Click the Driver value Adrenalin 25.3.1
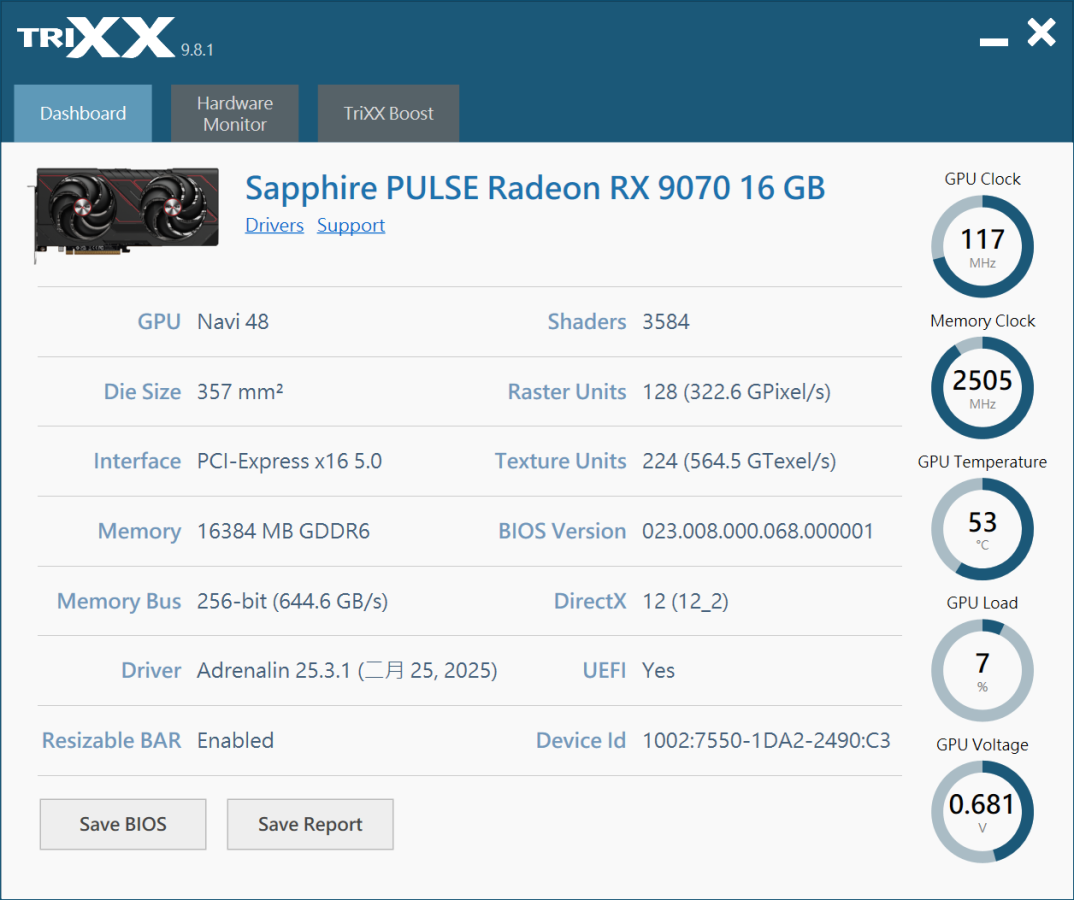 point(347,671)
